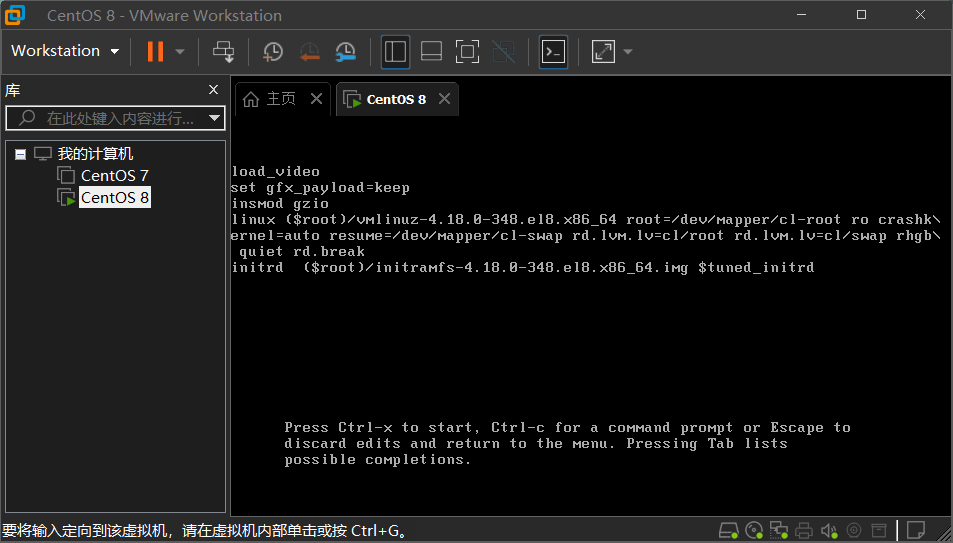Collapse the 我的计算机 tree node
Viewport: 953px width, 543px height.
[21, 154]
